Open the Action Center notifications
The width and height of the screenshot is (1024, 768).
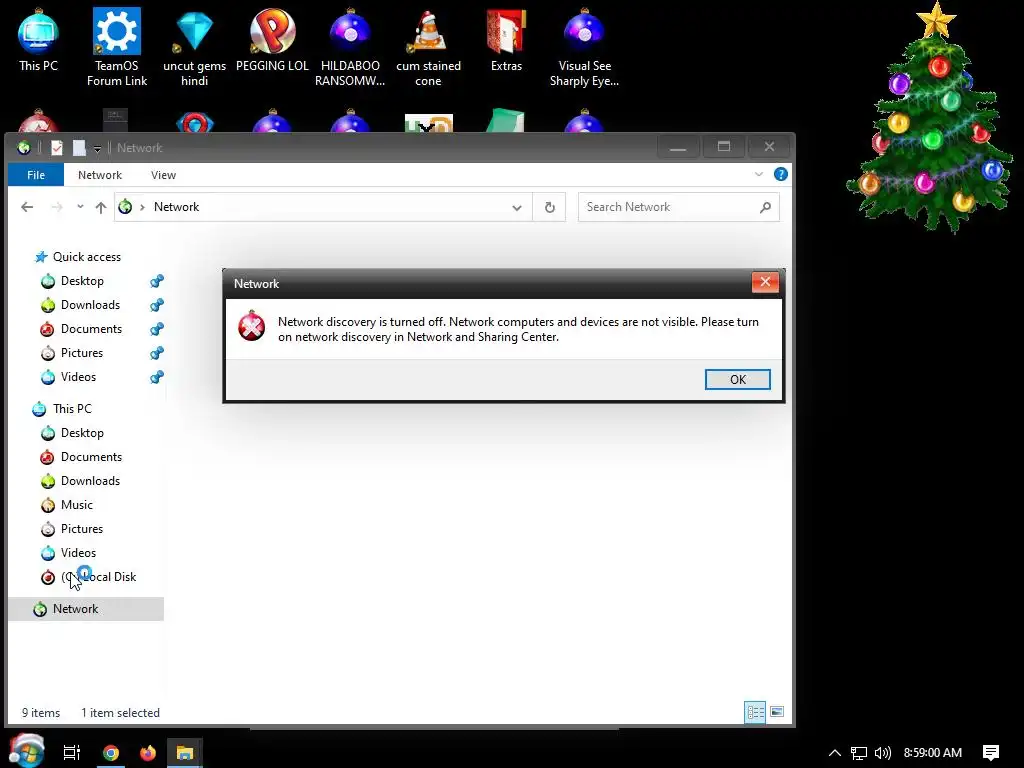click(991, 753)
